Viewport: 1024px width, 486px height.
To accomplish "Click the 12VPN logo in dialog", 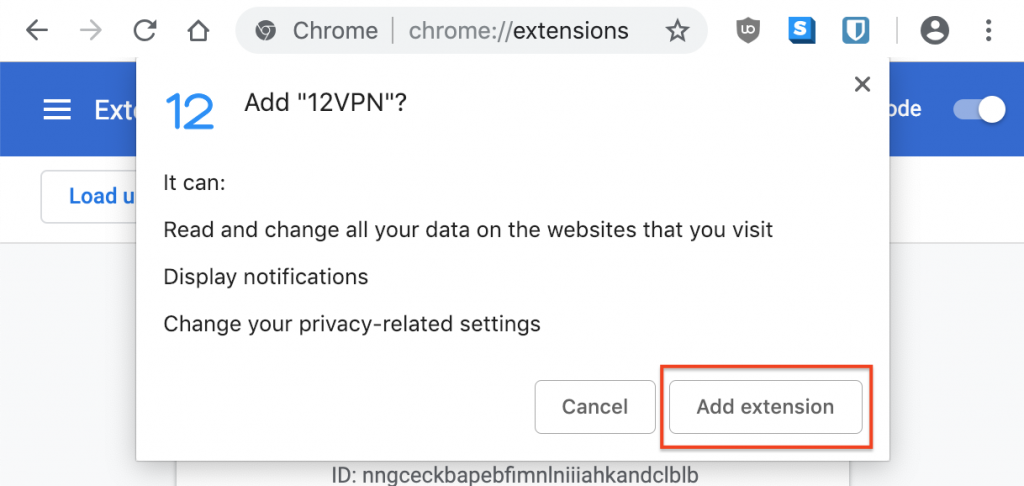I will pos(190,111).
